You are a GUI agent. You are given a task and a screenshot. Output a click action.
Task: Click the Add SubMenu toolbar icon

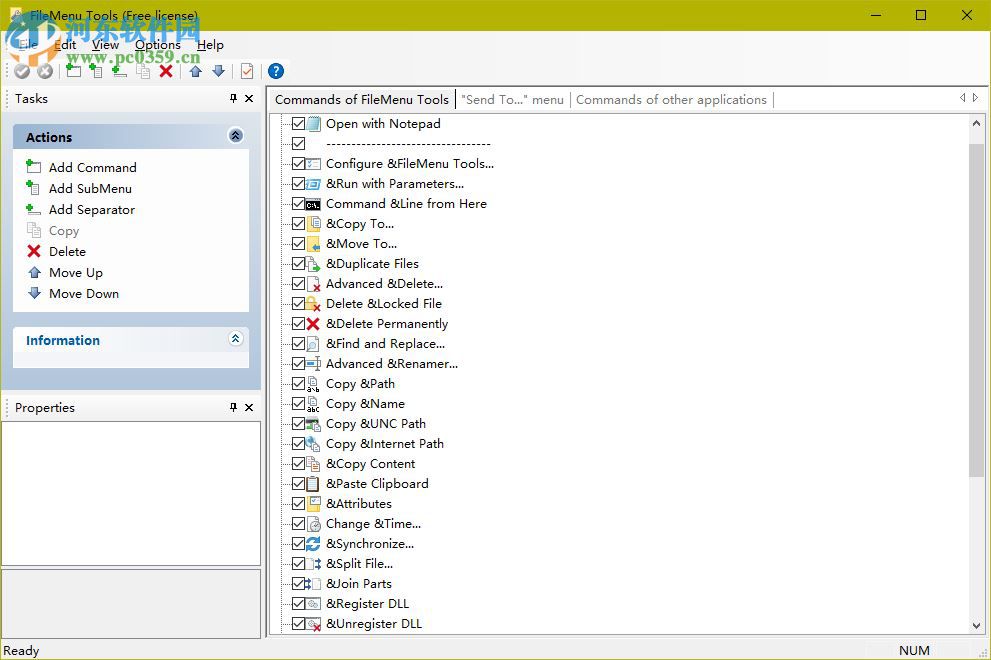pyautogui.click(x=96, y=71)
